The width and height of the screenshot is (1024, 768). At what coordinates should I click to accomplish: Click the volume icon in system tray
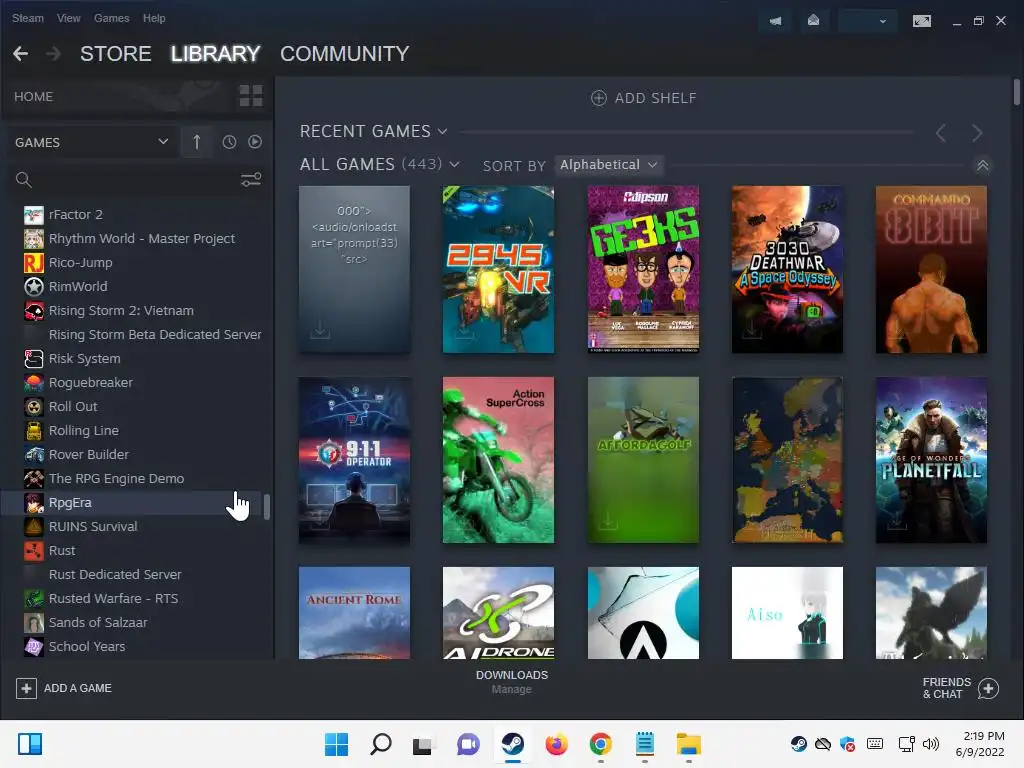[931, 744]
